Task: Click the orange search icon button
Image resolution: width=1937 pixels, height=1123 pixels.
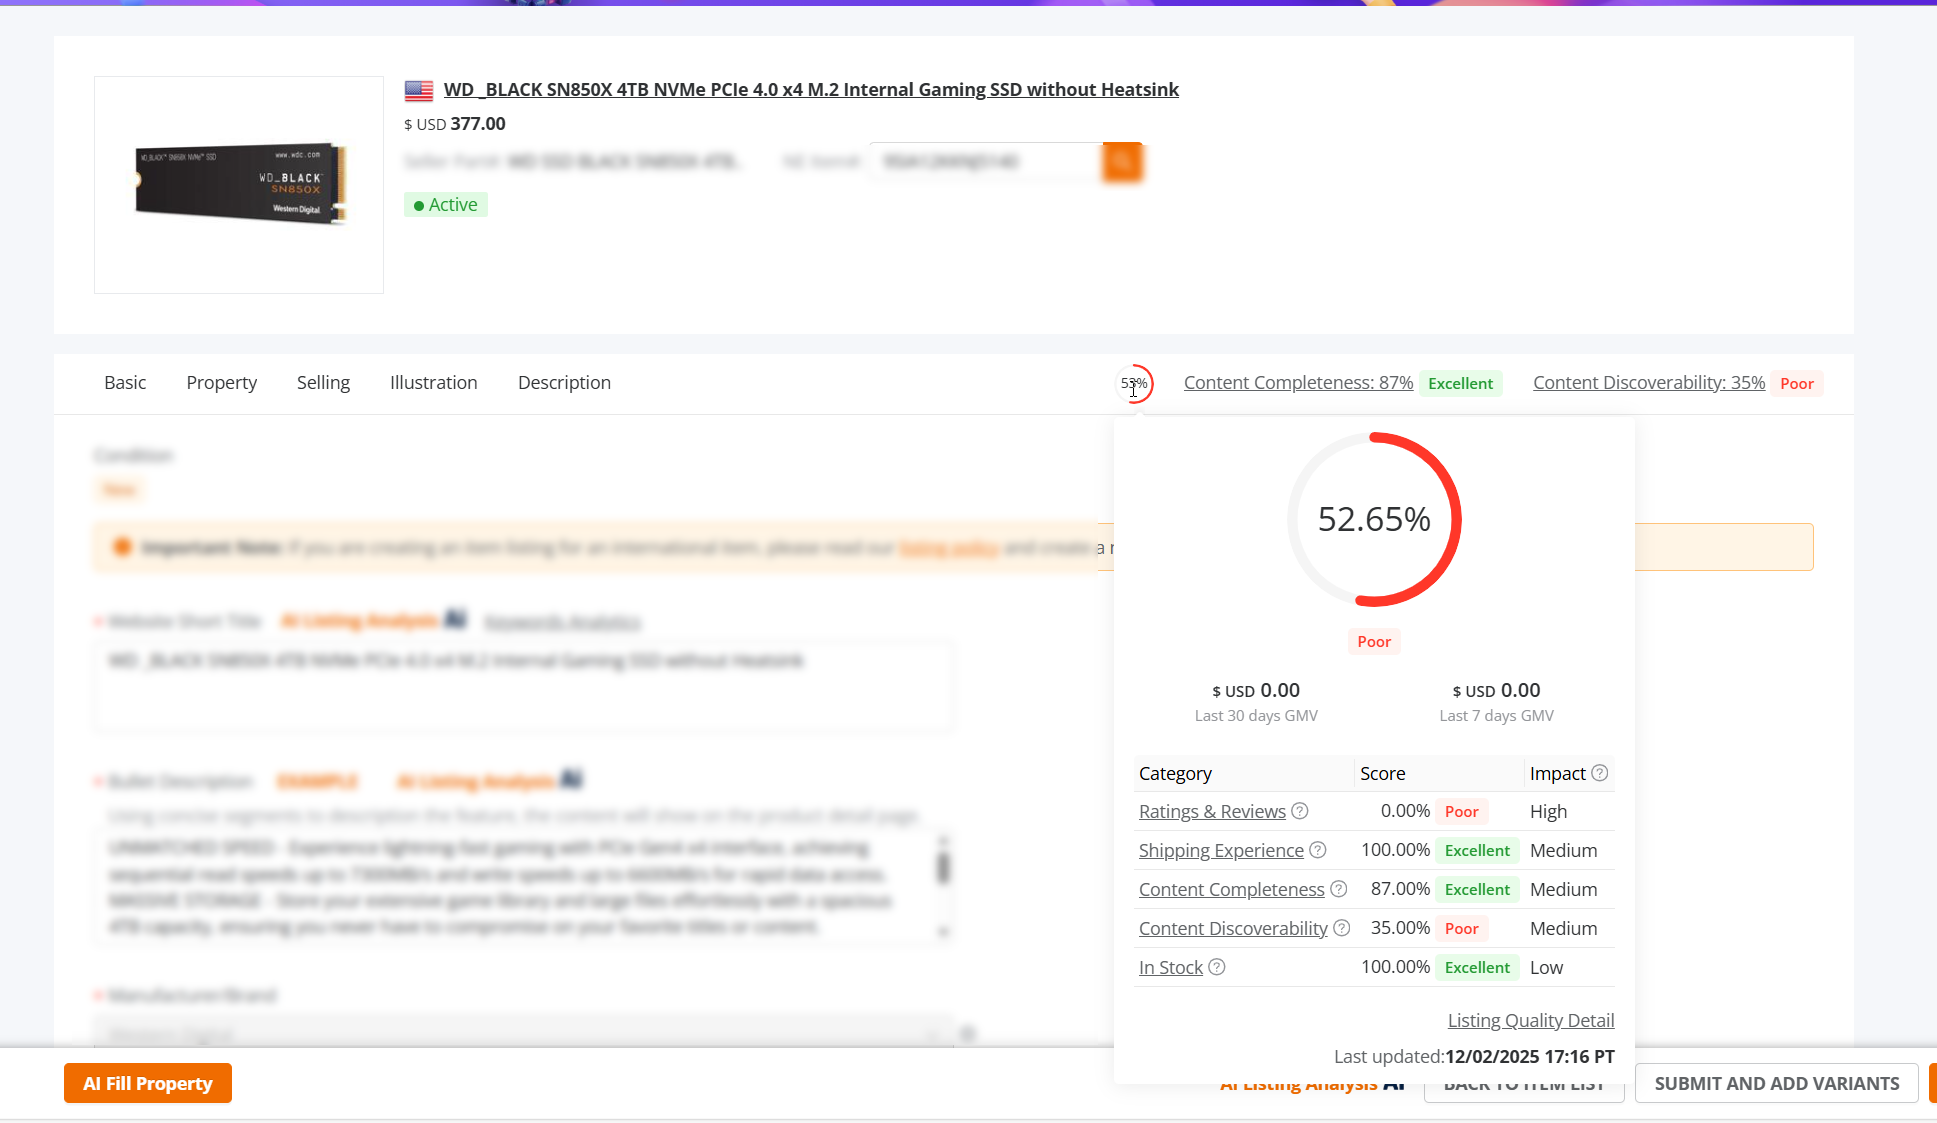Action: coord(1122,161)
